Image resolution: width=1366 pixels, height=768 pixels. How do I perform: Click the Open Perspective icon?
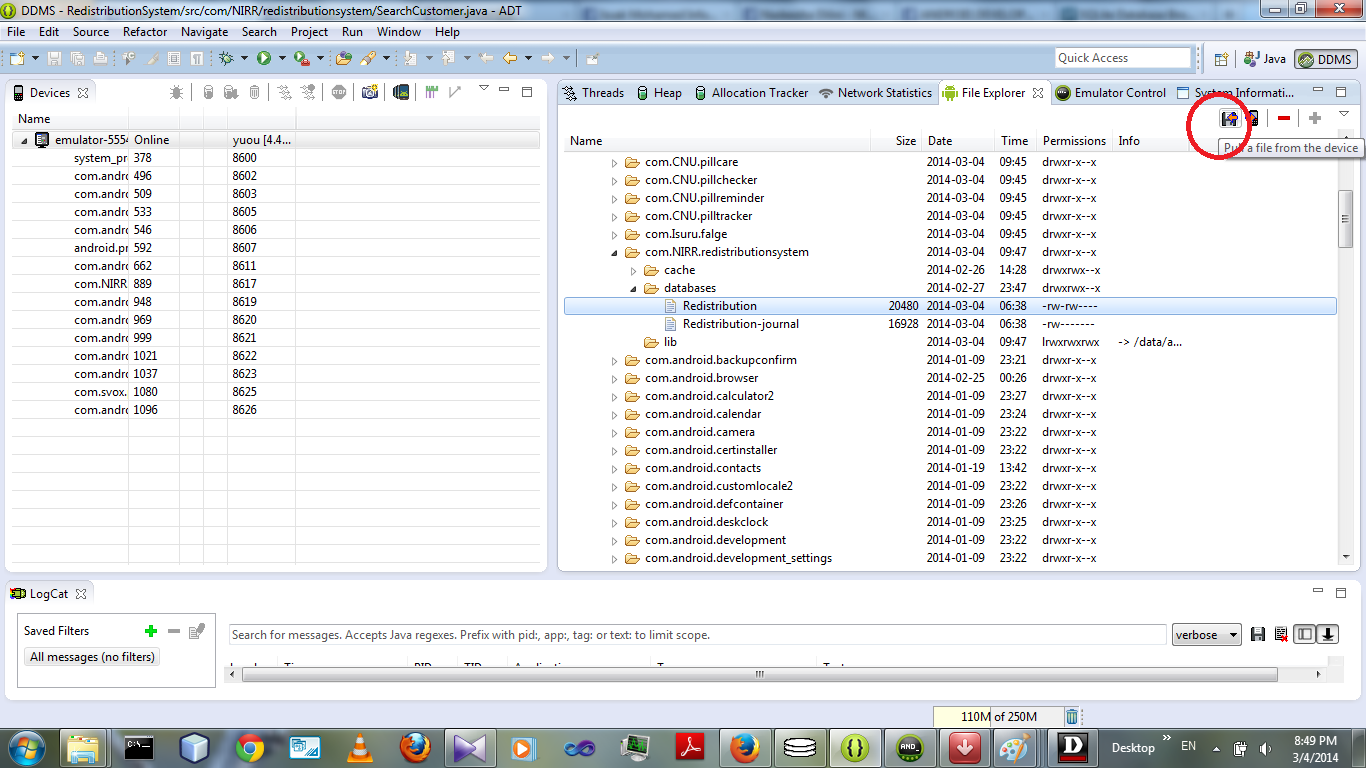(1221, 59)
